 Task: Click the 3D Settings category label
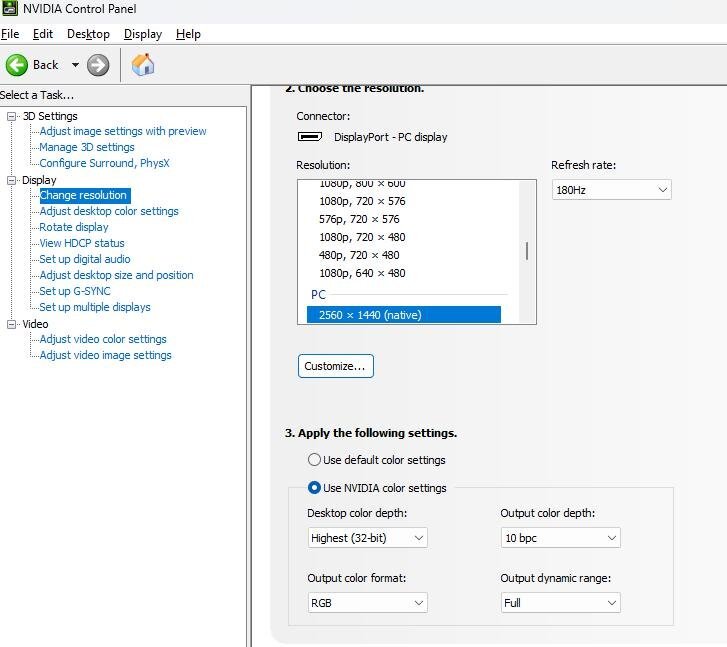coord(50,116)
